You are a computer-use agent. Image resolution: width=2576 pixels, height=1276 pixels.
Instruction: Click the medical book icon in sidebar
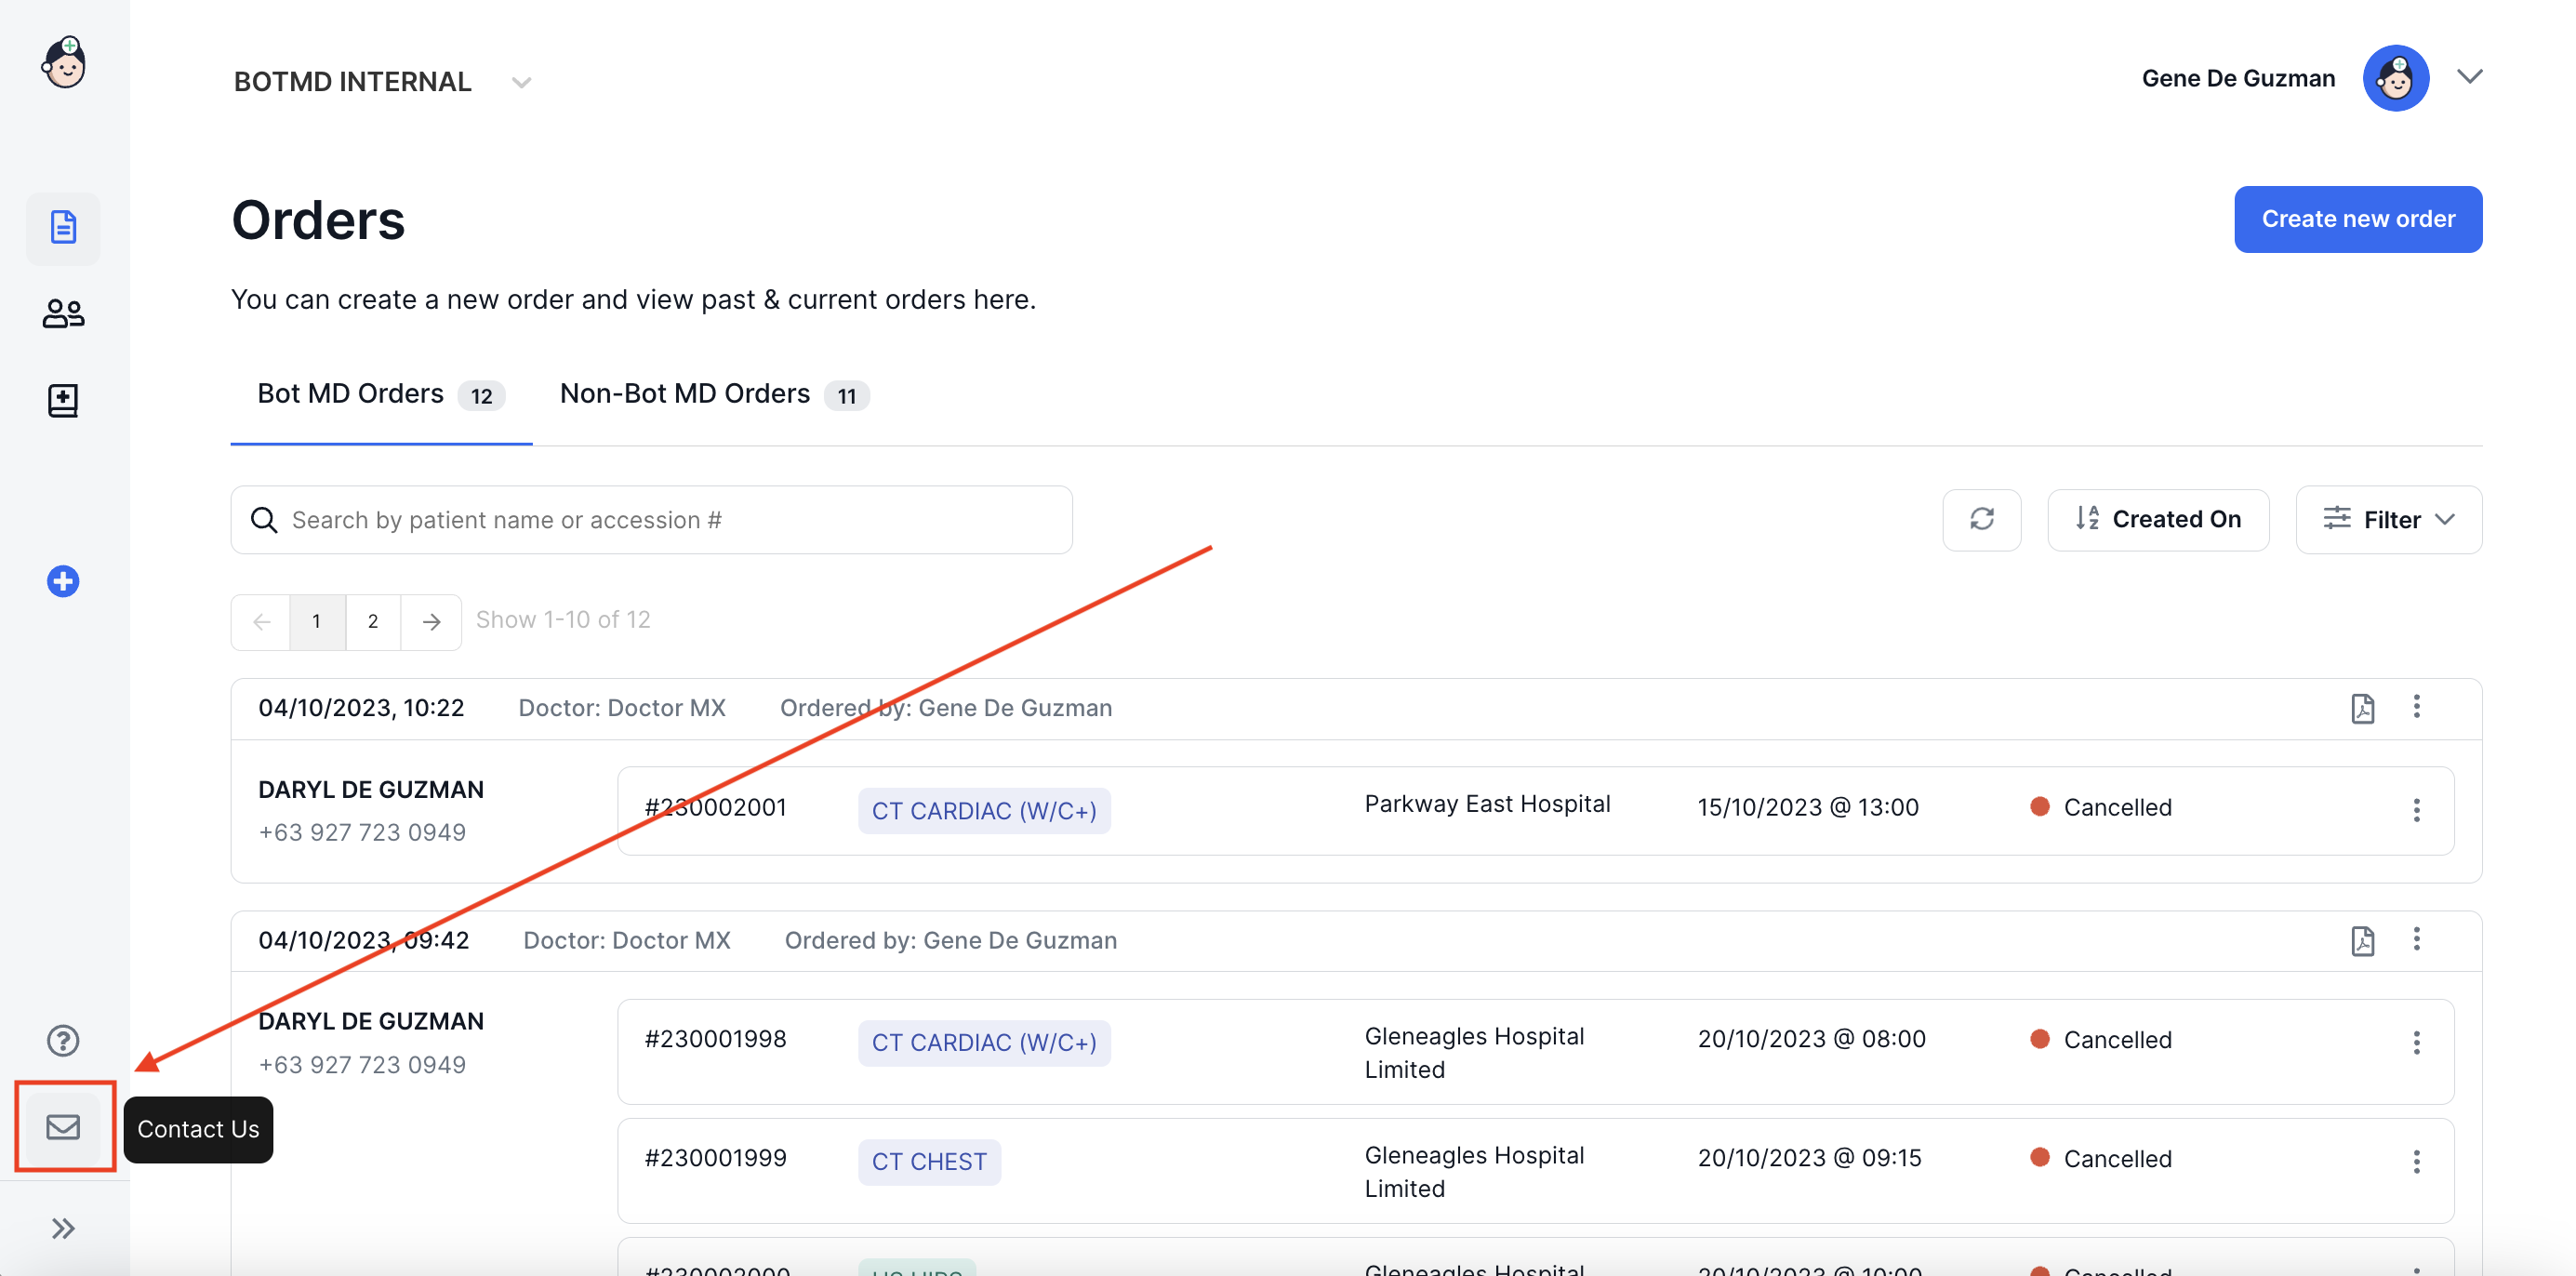(63, 400)
